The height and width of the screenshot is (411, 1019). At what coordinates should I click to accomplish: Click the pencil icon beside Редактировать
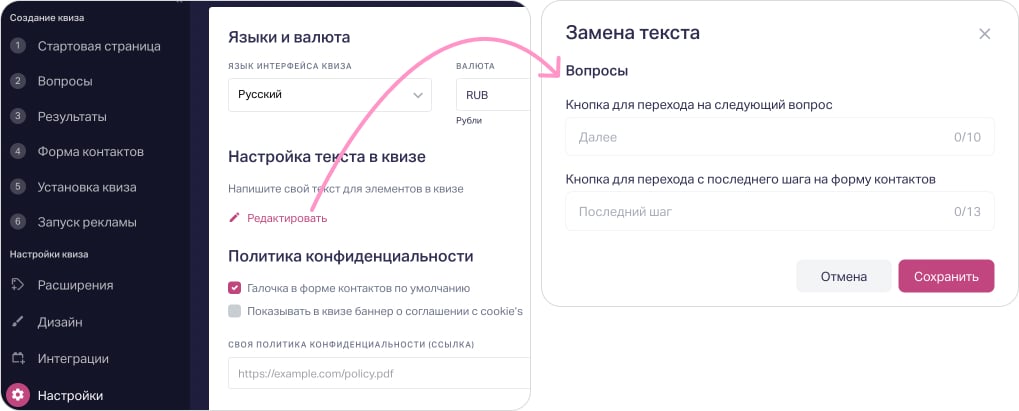235,218
